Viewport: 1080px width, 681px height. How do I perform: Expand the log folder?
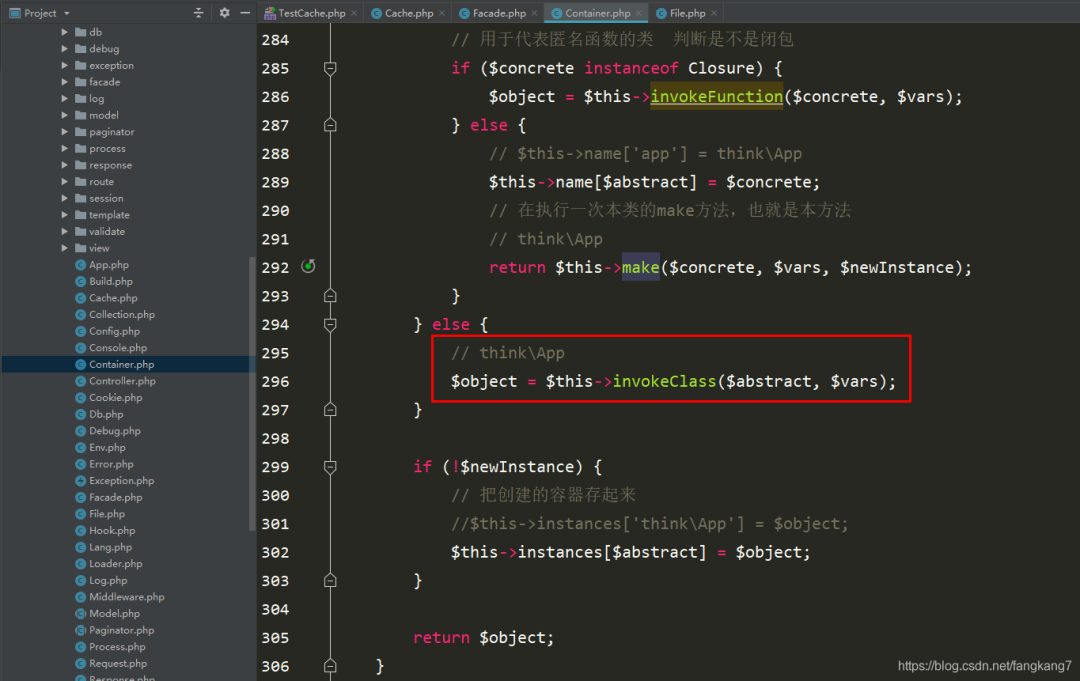click(x=64, y=98)
